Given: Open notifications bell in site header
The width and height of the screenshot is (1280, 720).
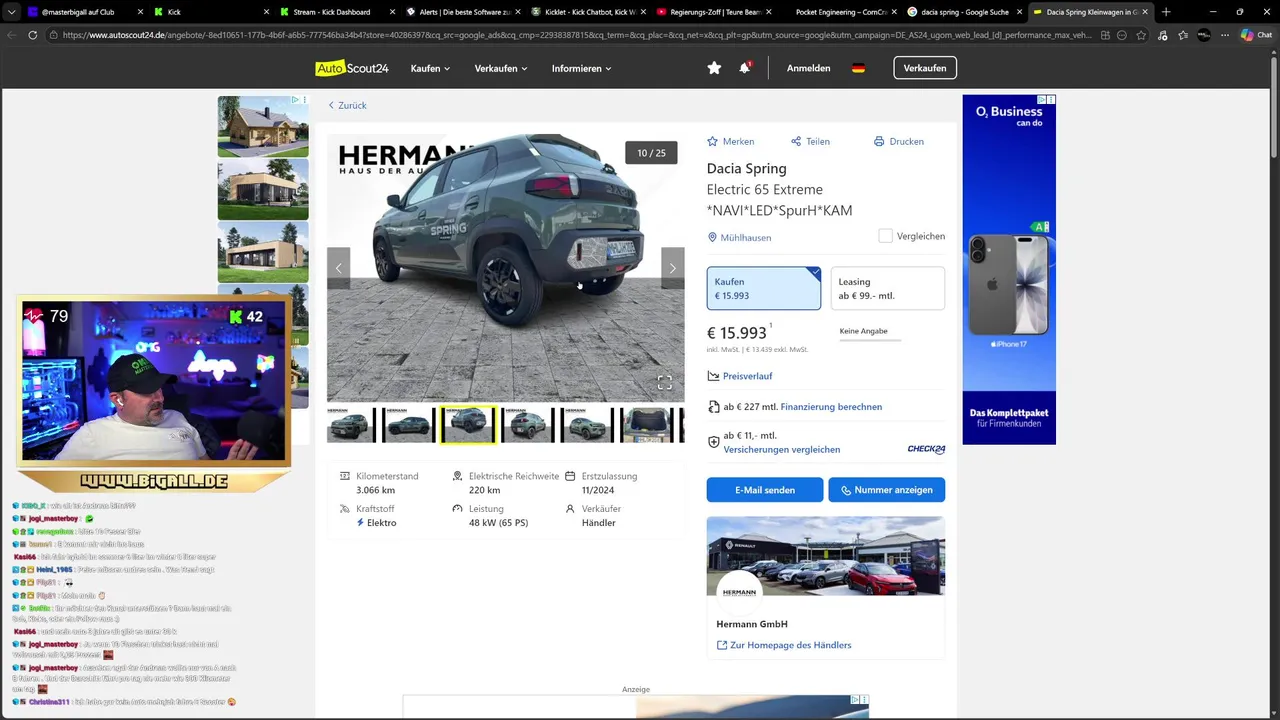Looking at the screenshot, I should tap(744, 68).
